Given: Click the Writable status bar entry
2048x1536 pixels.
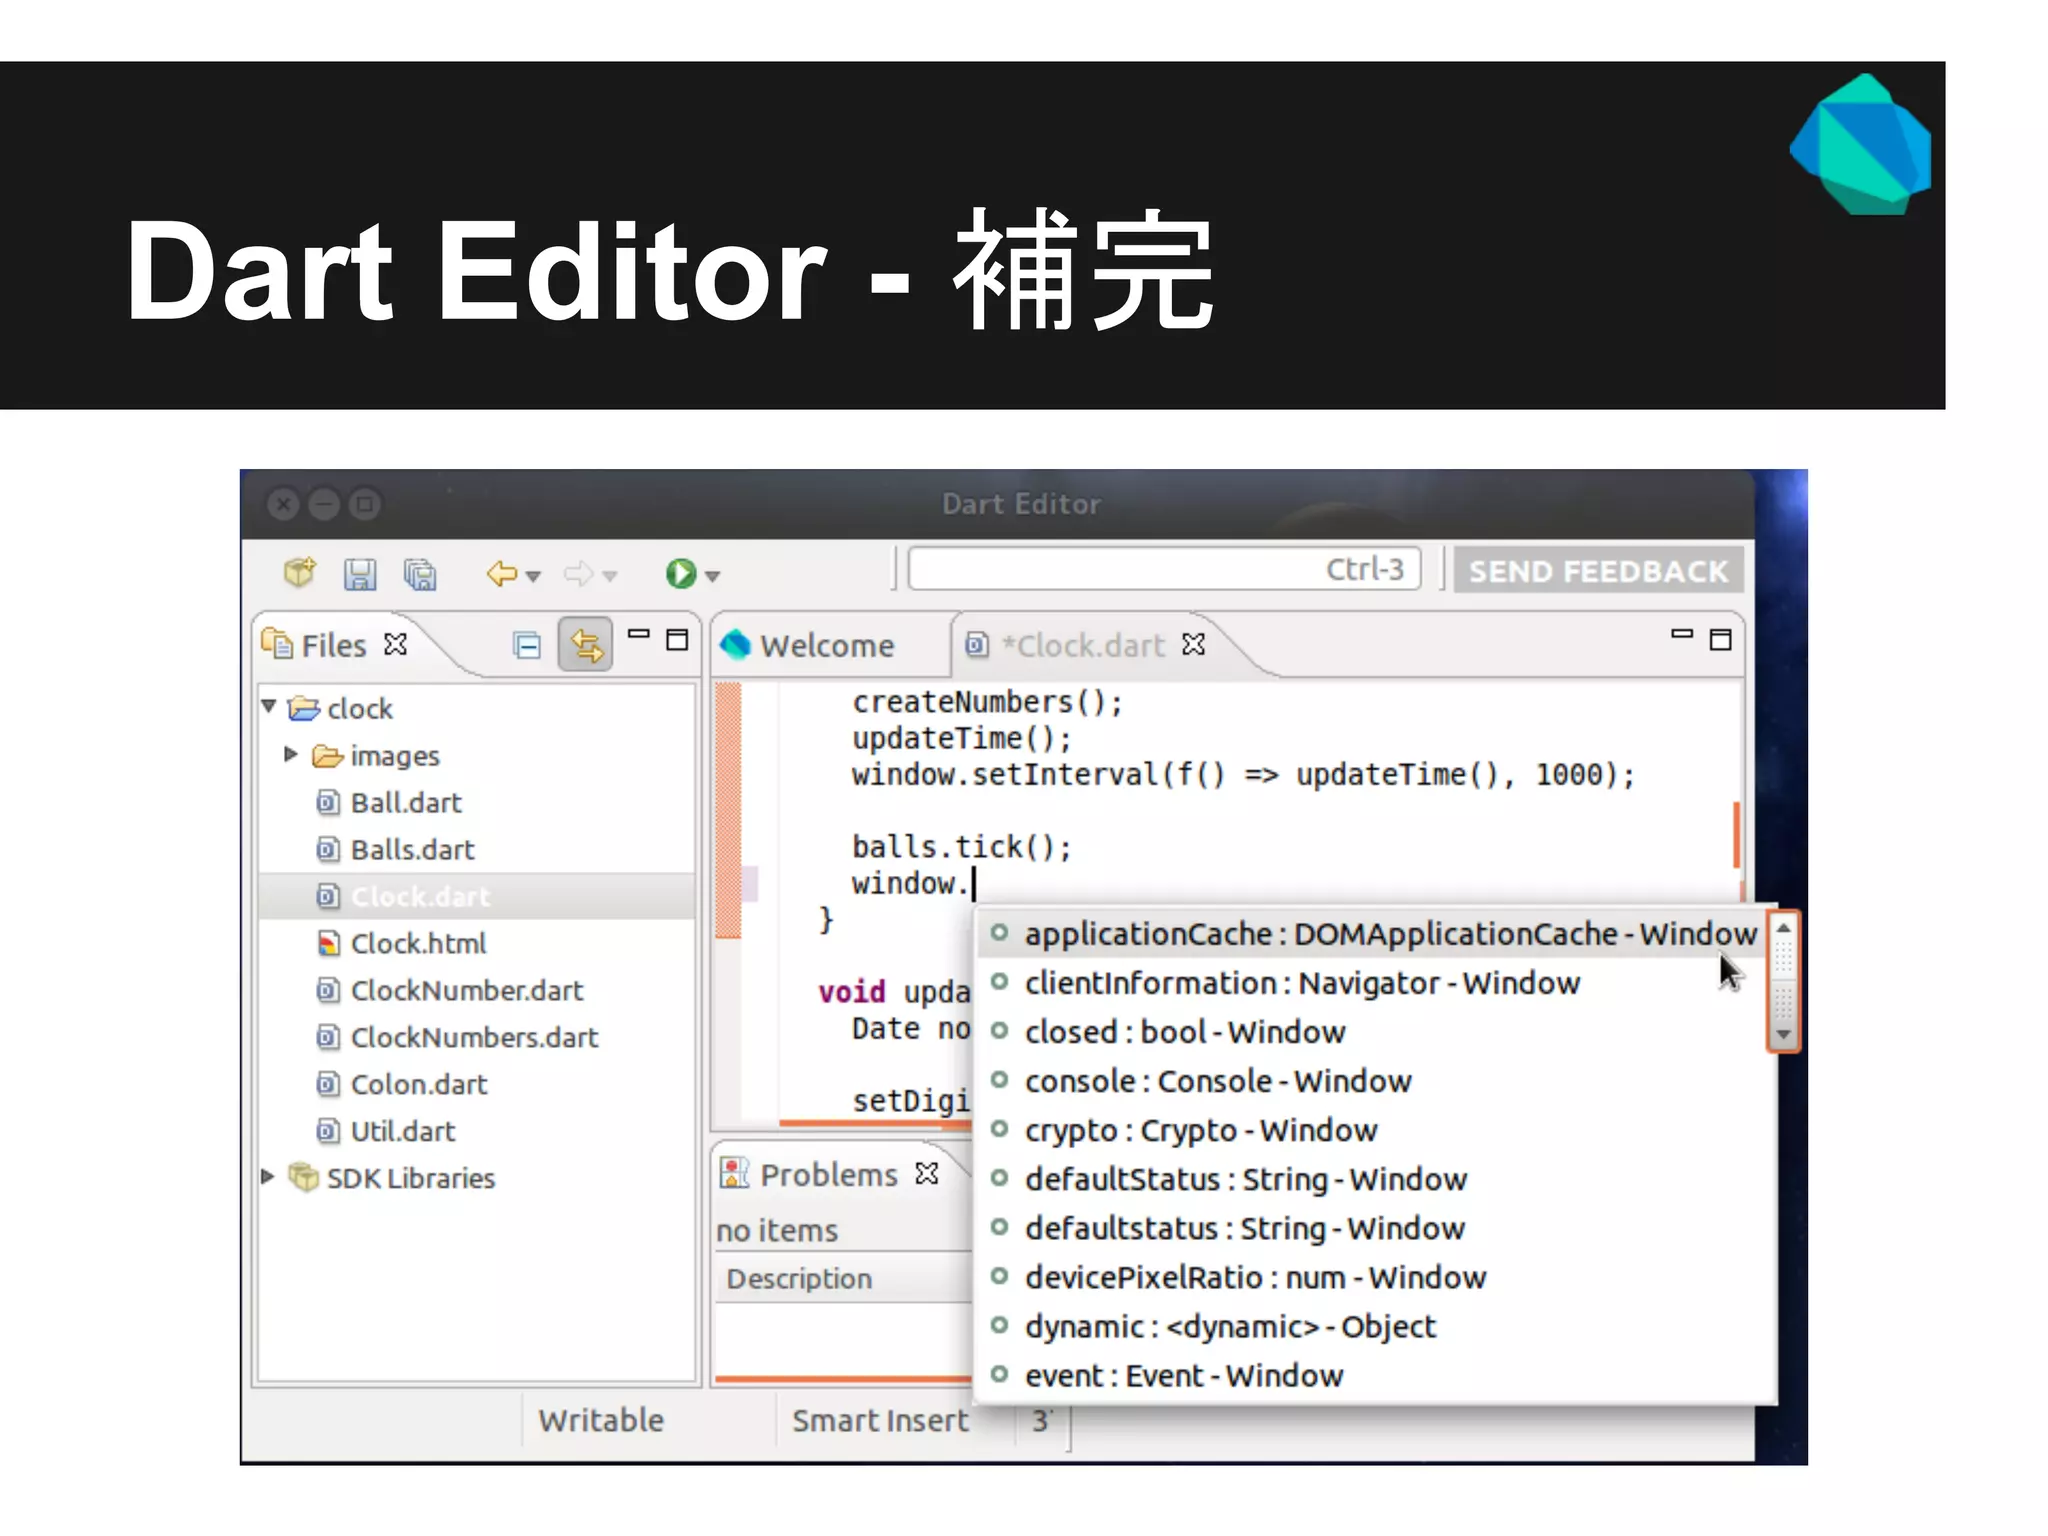Looking at the screenshot, I should click(x=601, y=1420).
